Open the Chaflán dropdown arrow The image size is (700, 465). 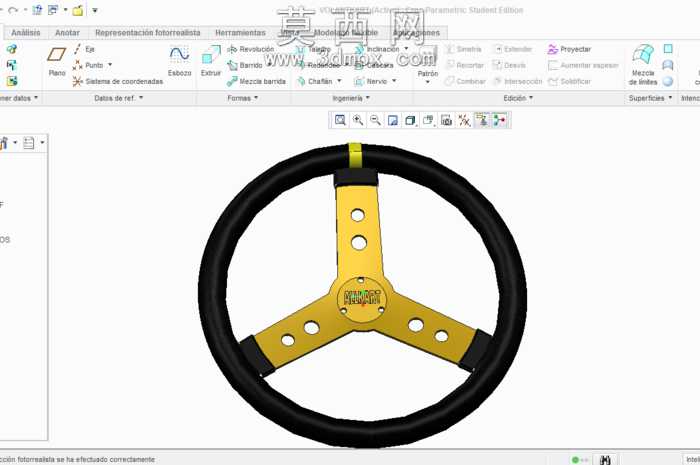coord(339,81)
